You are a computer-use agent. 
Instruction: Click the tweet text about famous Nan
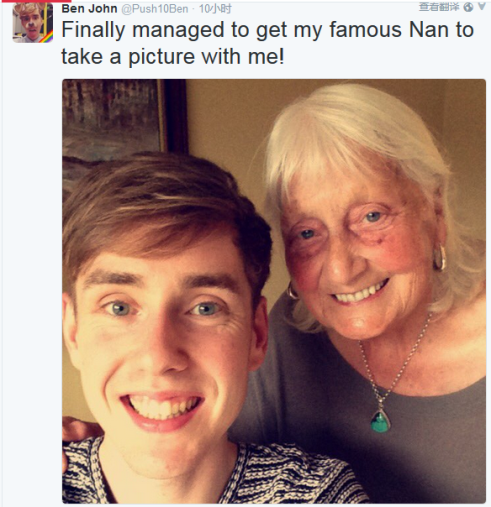tap(268, 43)
